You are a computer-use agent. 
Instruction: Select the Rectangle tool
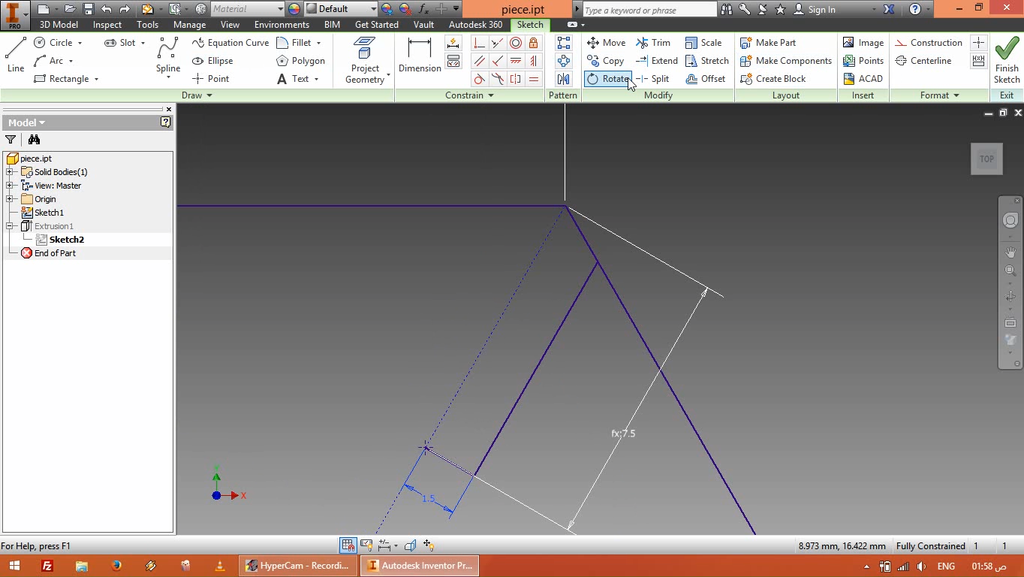(x=61, y=78)
